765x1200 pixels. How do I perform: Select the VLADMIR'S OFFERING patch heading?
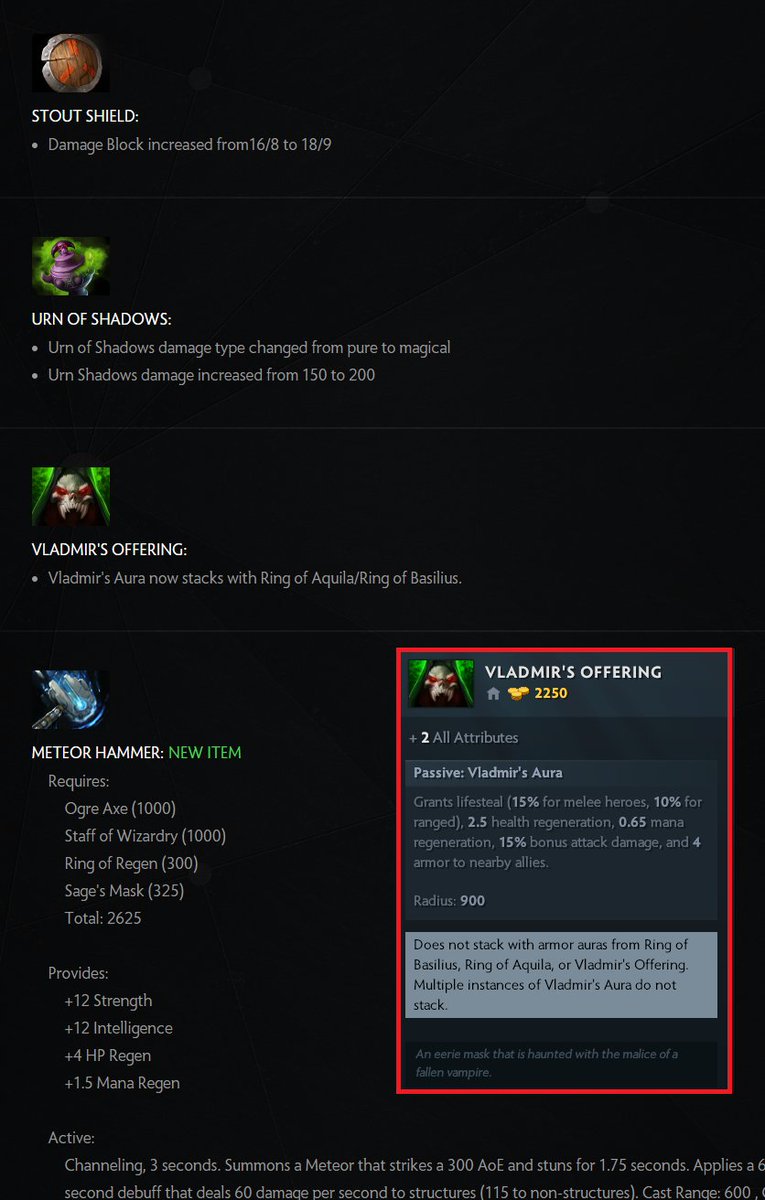(x=109, y=550)
